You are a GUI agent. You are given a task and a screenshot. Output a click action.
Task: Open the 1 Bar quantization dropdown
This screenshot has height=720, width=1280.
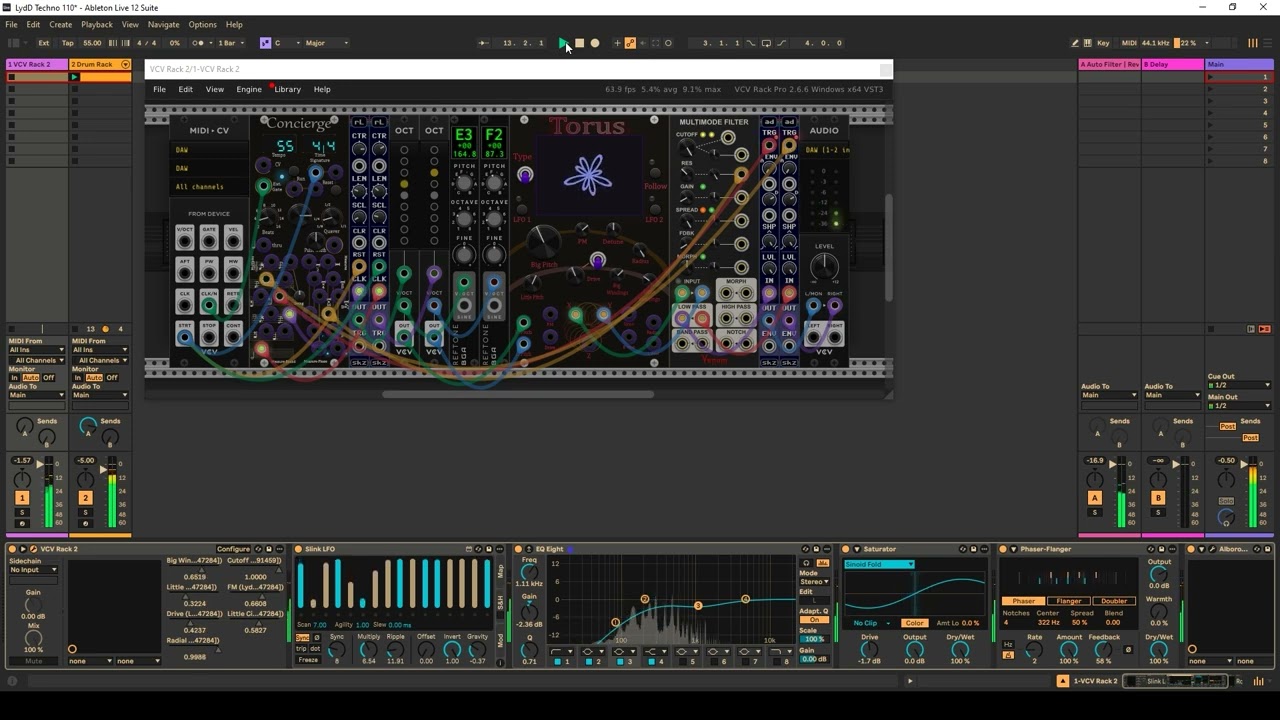tap(230, 43)
